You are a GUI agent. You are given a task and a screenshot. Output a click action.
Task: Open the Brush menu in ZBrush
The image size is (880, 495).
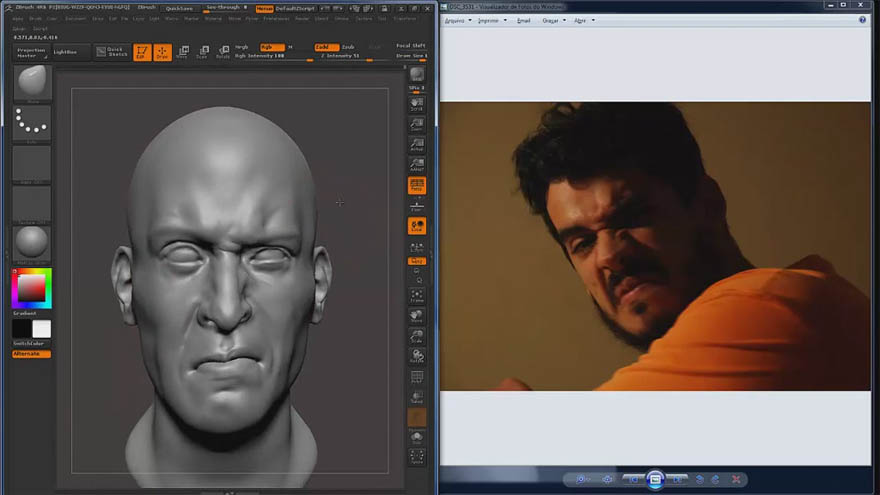click(35, 19)
